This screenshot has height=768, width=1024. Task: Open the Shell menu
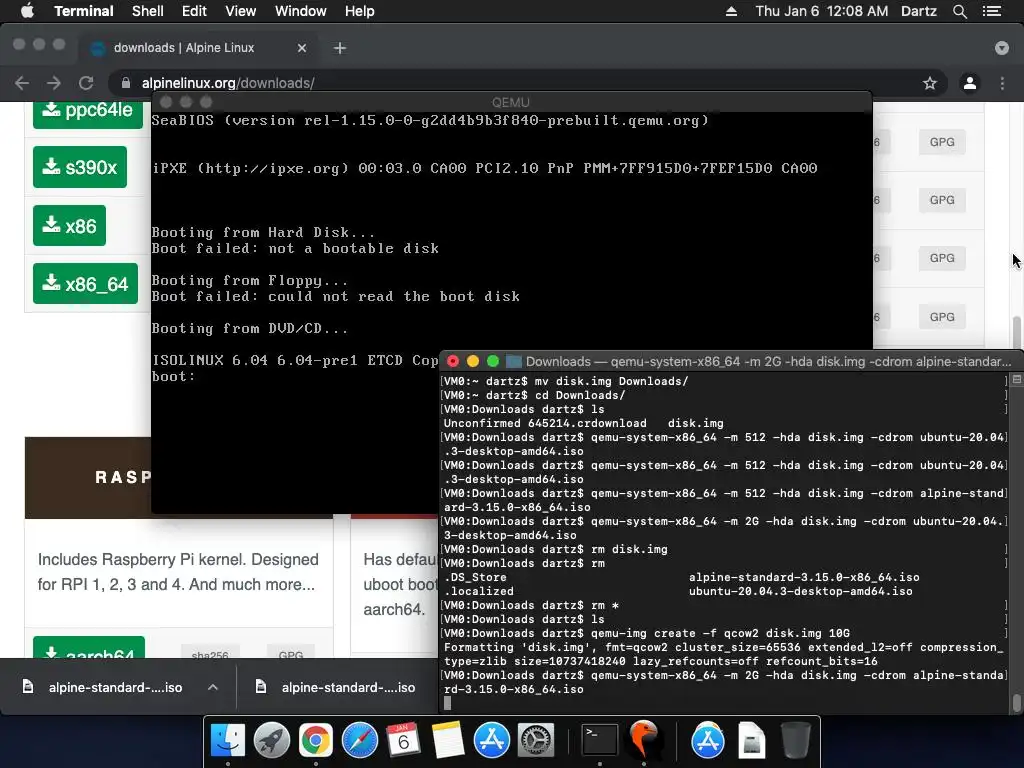click(148, 11)
